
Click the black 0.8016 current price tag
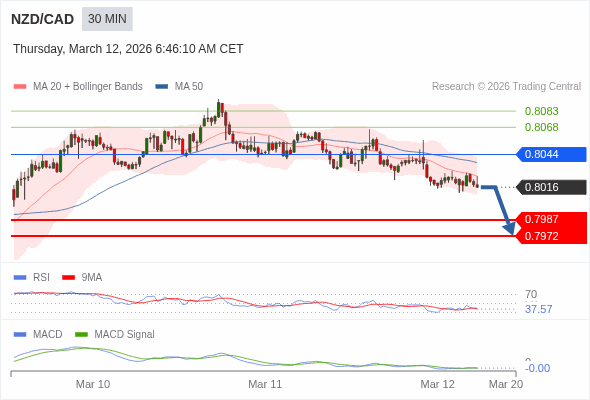coord(551,187)
